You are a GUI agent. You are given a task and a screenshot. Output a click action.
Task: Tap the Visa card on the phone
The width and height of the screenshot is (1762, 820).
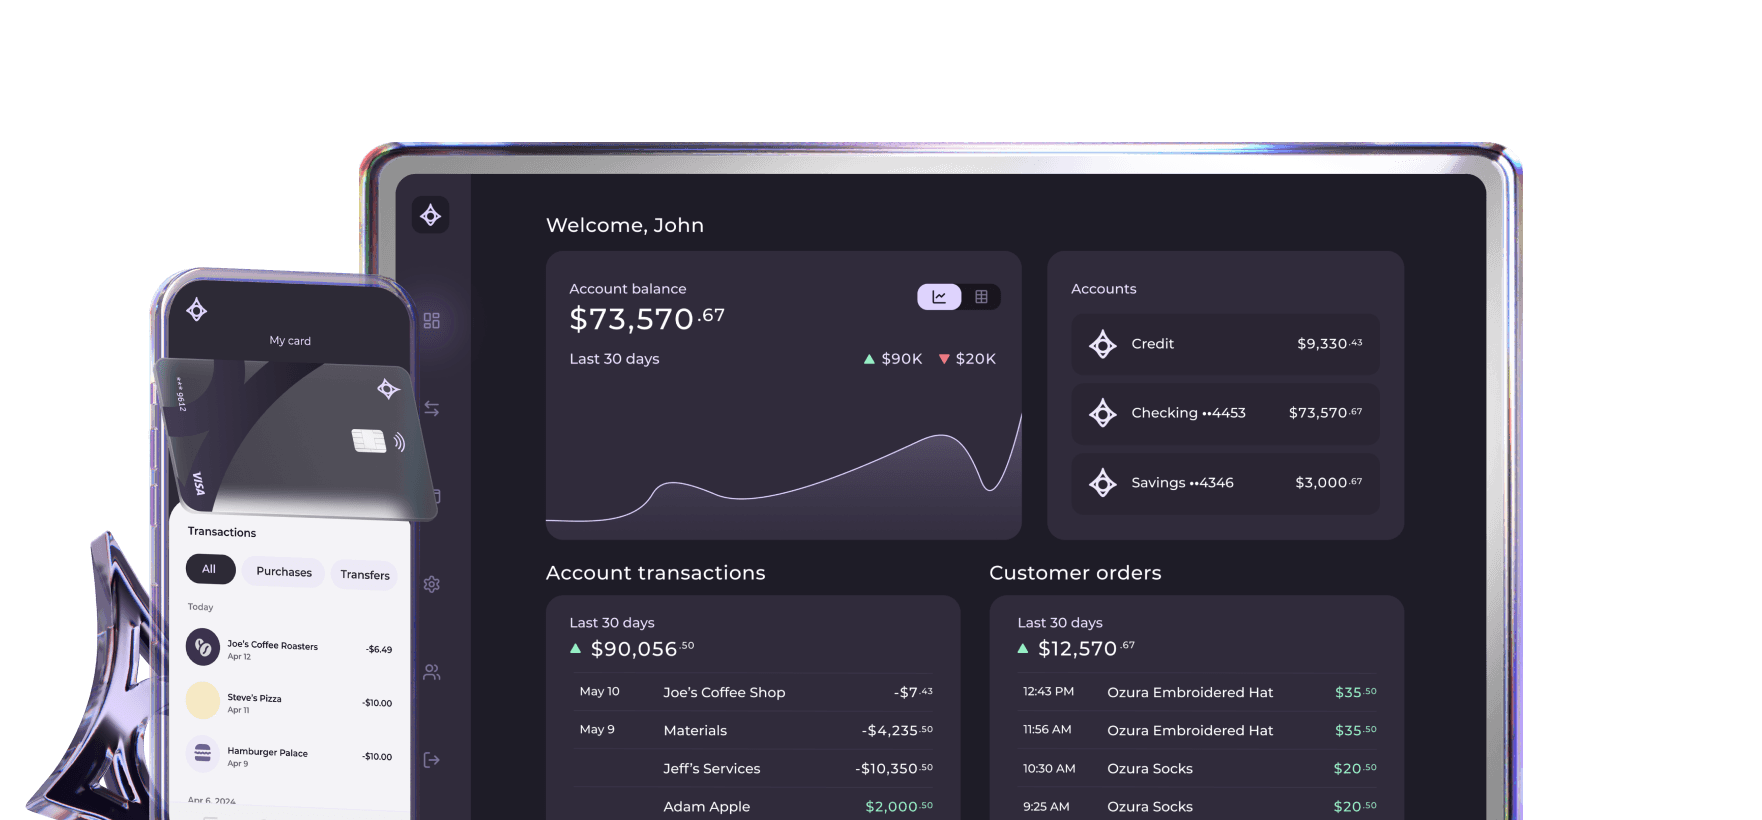coord(295,438)
